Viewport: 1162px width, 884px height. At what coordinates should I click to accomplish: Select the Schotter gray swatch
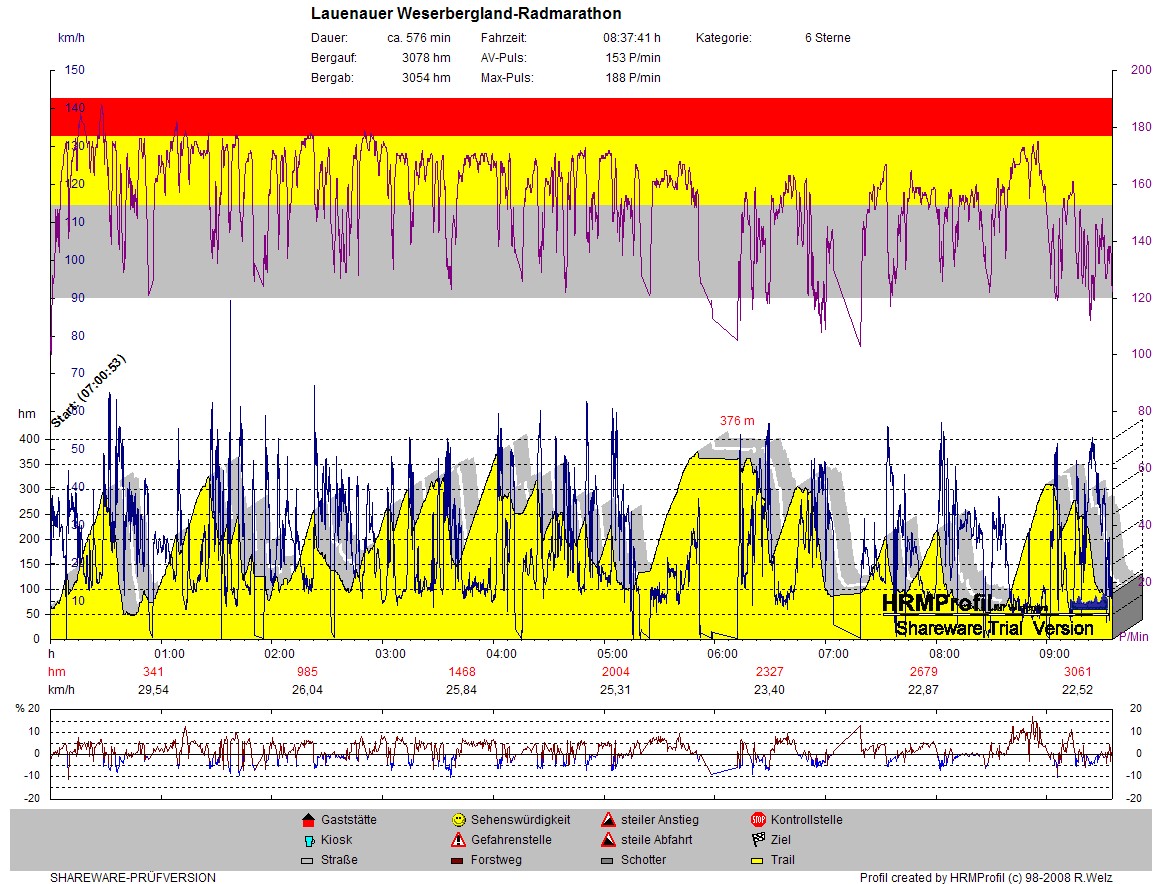[x=608, y=860]
